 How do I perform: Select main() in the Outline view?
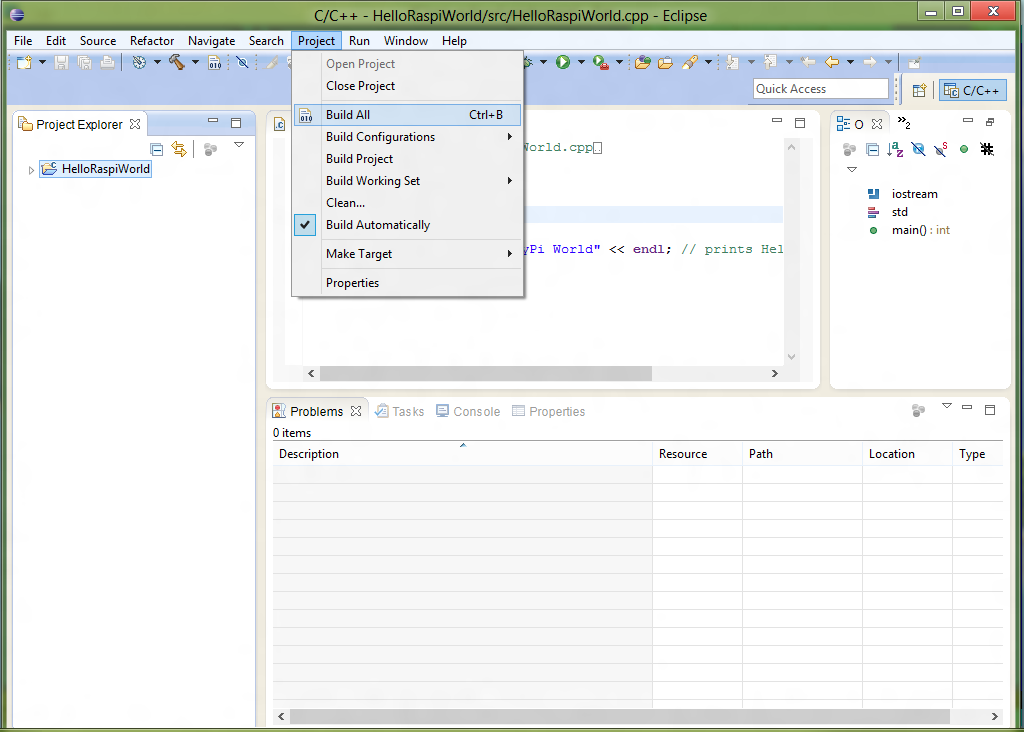pyautogui.click(x=921, y=230)
